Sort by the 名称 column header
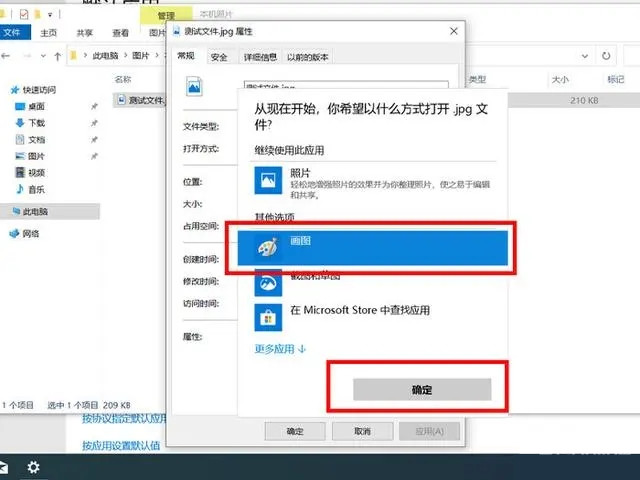Image resolution: width=640 pixels, height=480 pixels. pos(122,79)
